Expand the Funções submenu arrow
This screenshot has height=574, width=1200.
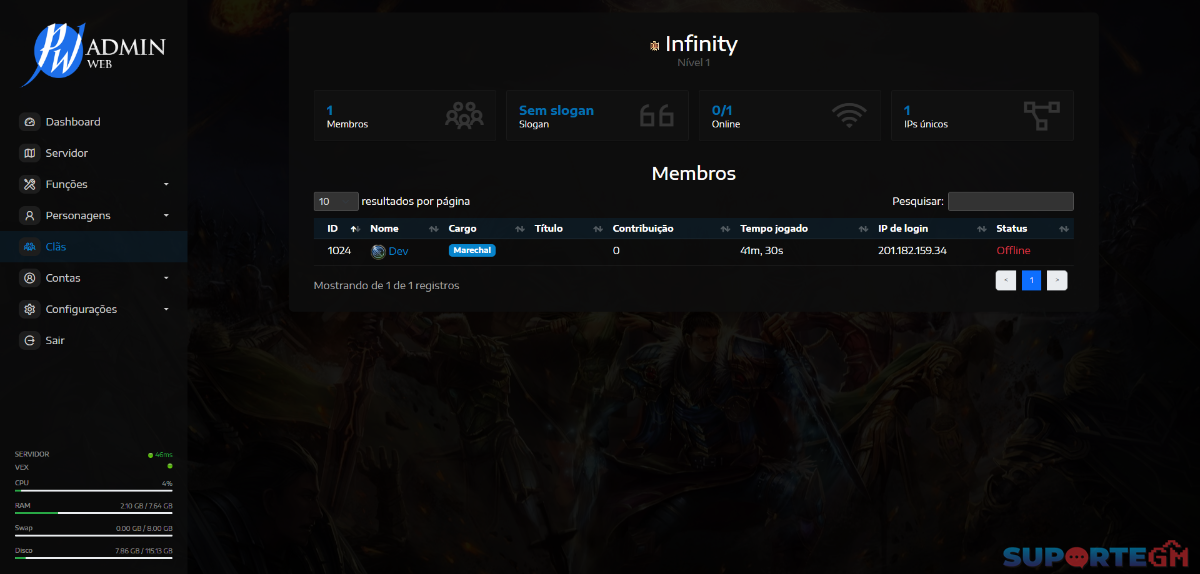(166, 185)
